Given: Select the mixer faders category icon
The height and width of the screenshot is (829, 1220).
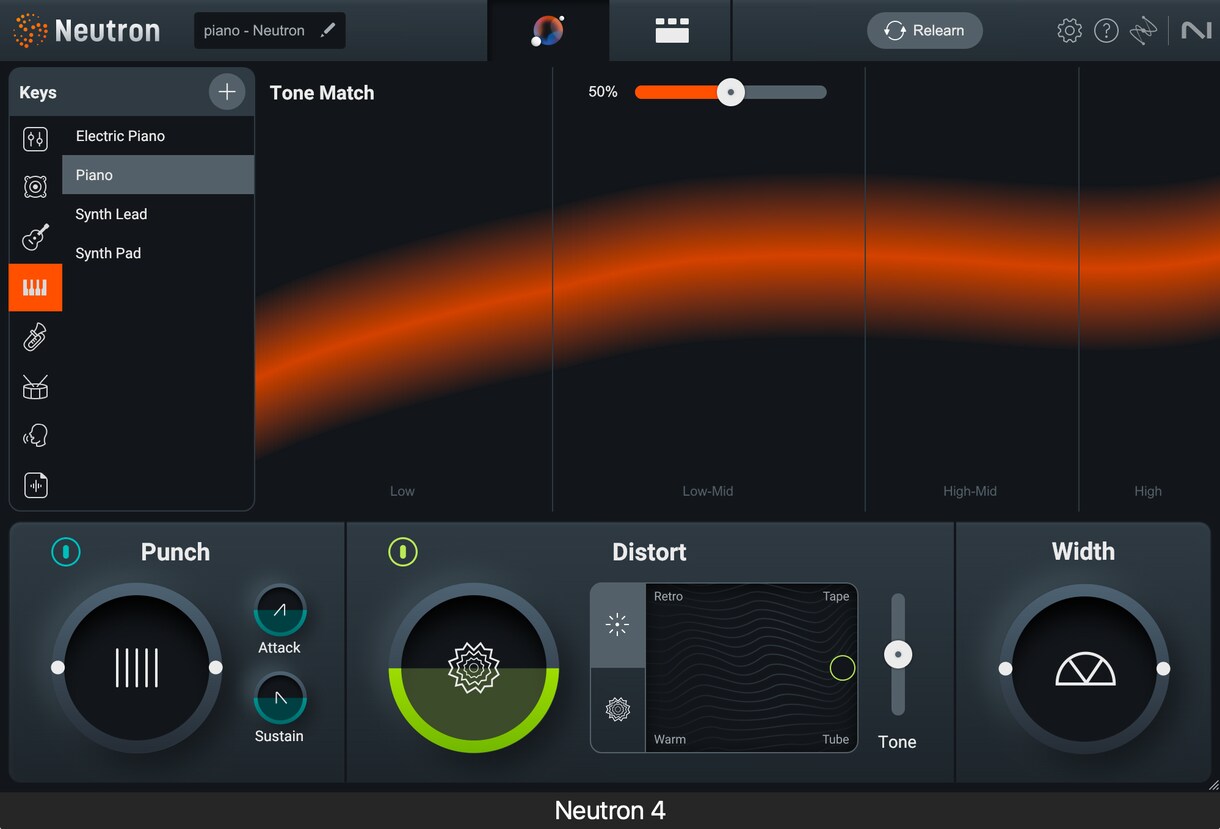Looking at the screenshot, I should (35, 140).
